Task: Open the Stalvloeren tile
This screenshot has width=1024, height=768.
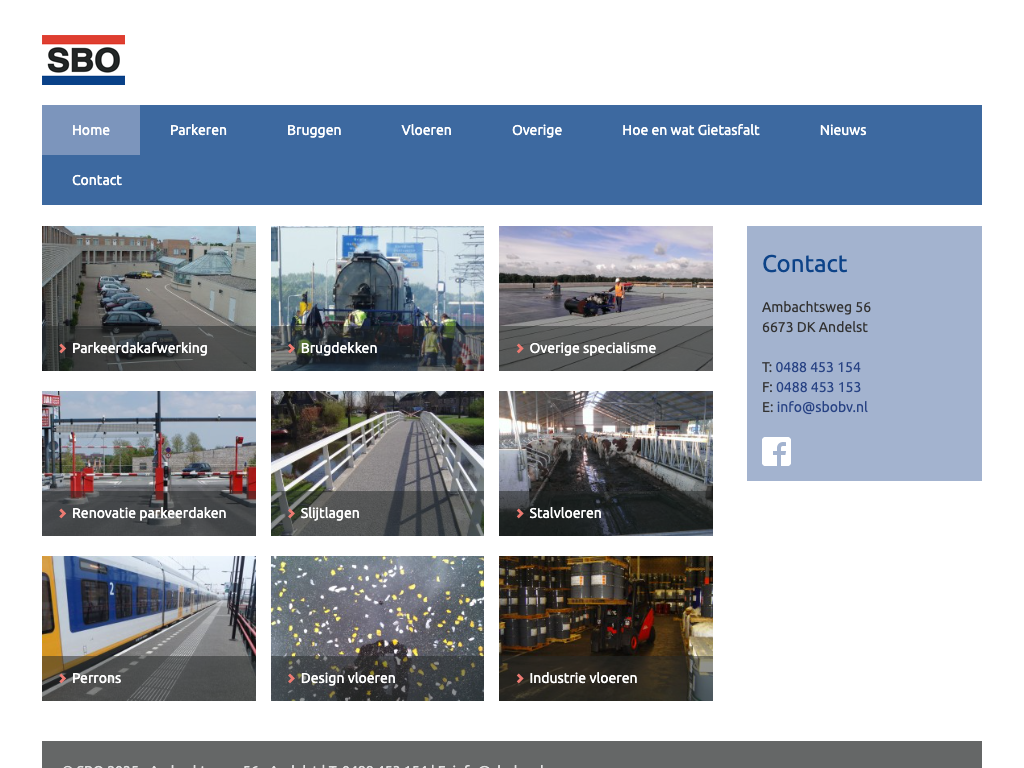Action: [x=606, y=463]
